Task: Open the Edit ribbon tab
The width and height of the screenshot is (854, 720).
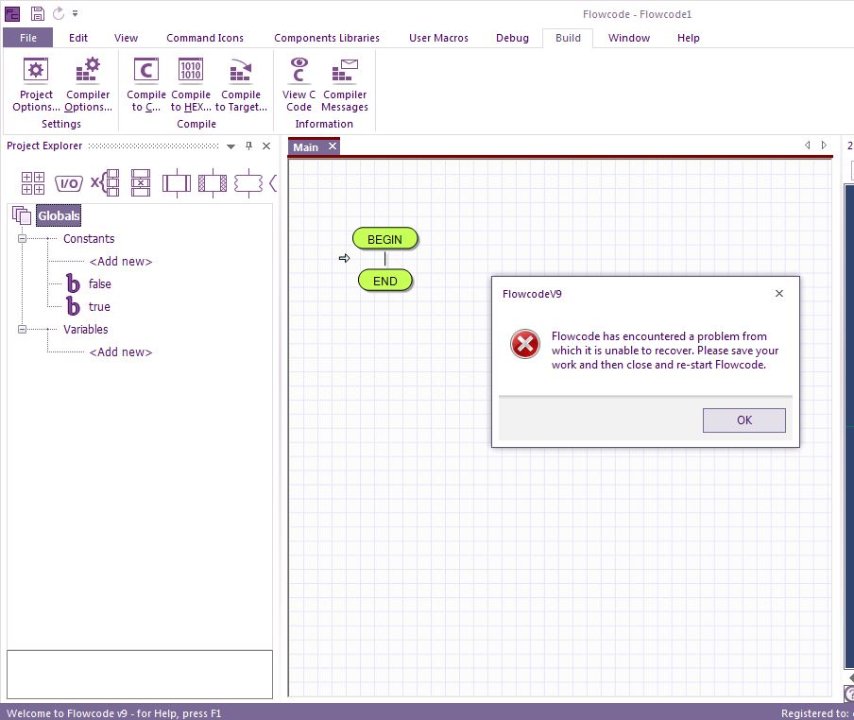Action: point(78,38)
